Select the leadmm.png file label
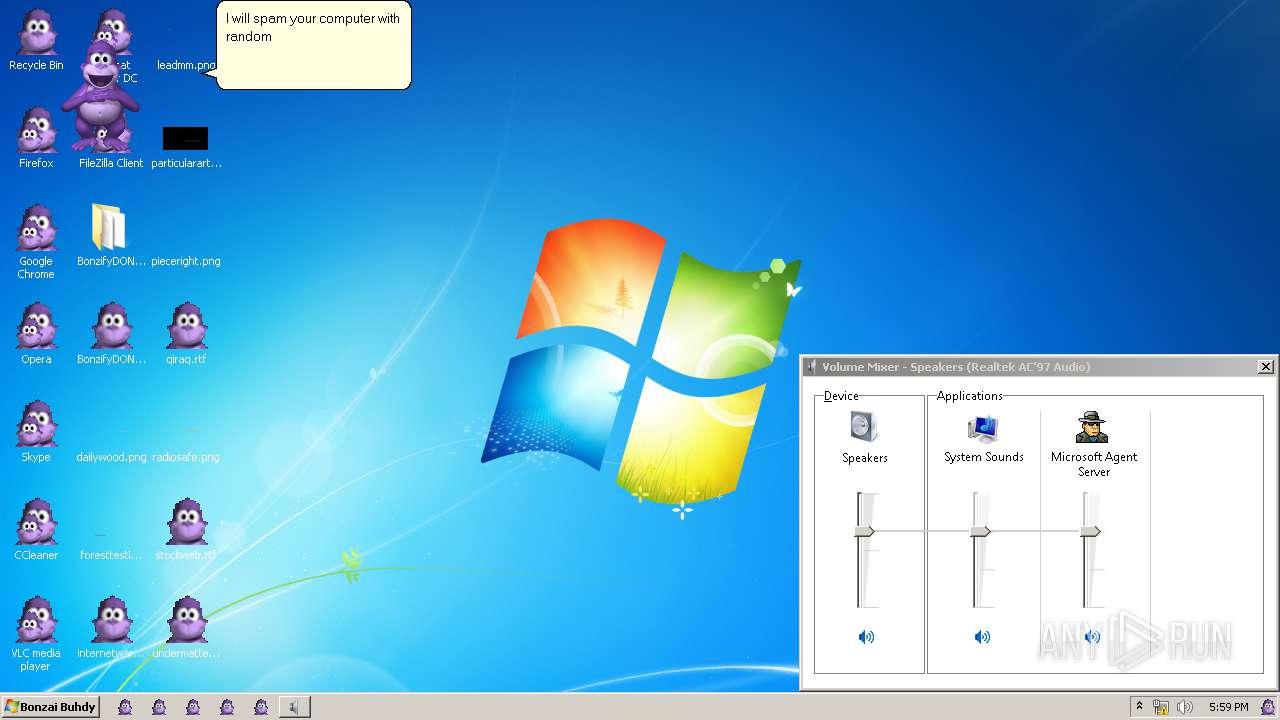This screenshot has height=720, width=1280. (x=186, y=65)
